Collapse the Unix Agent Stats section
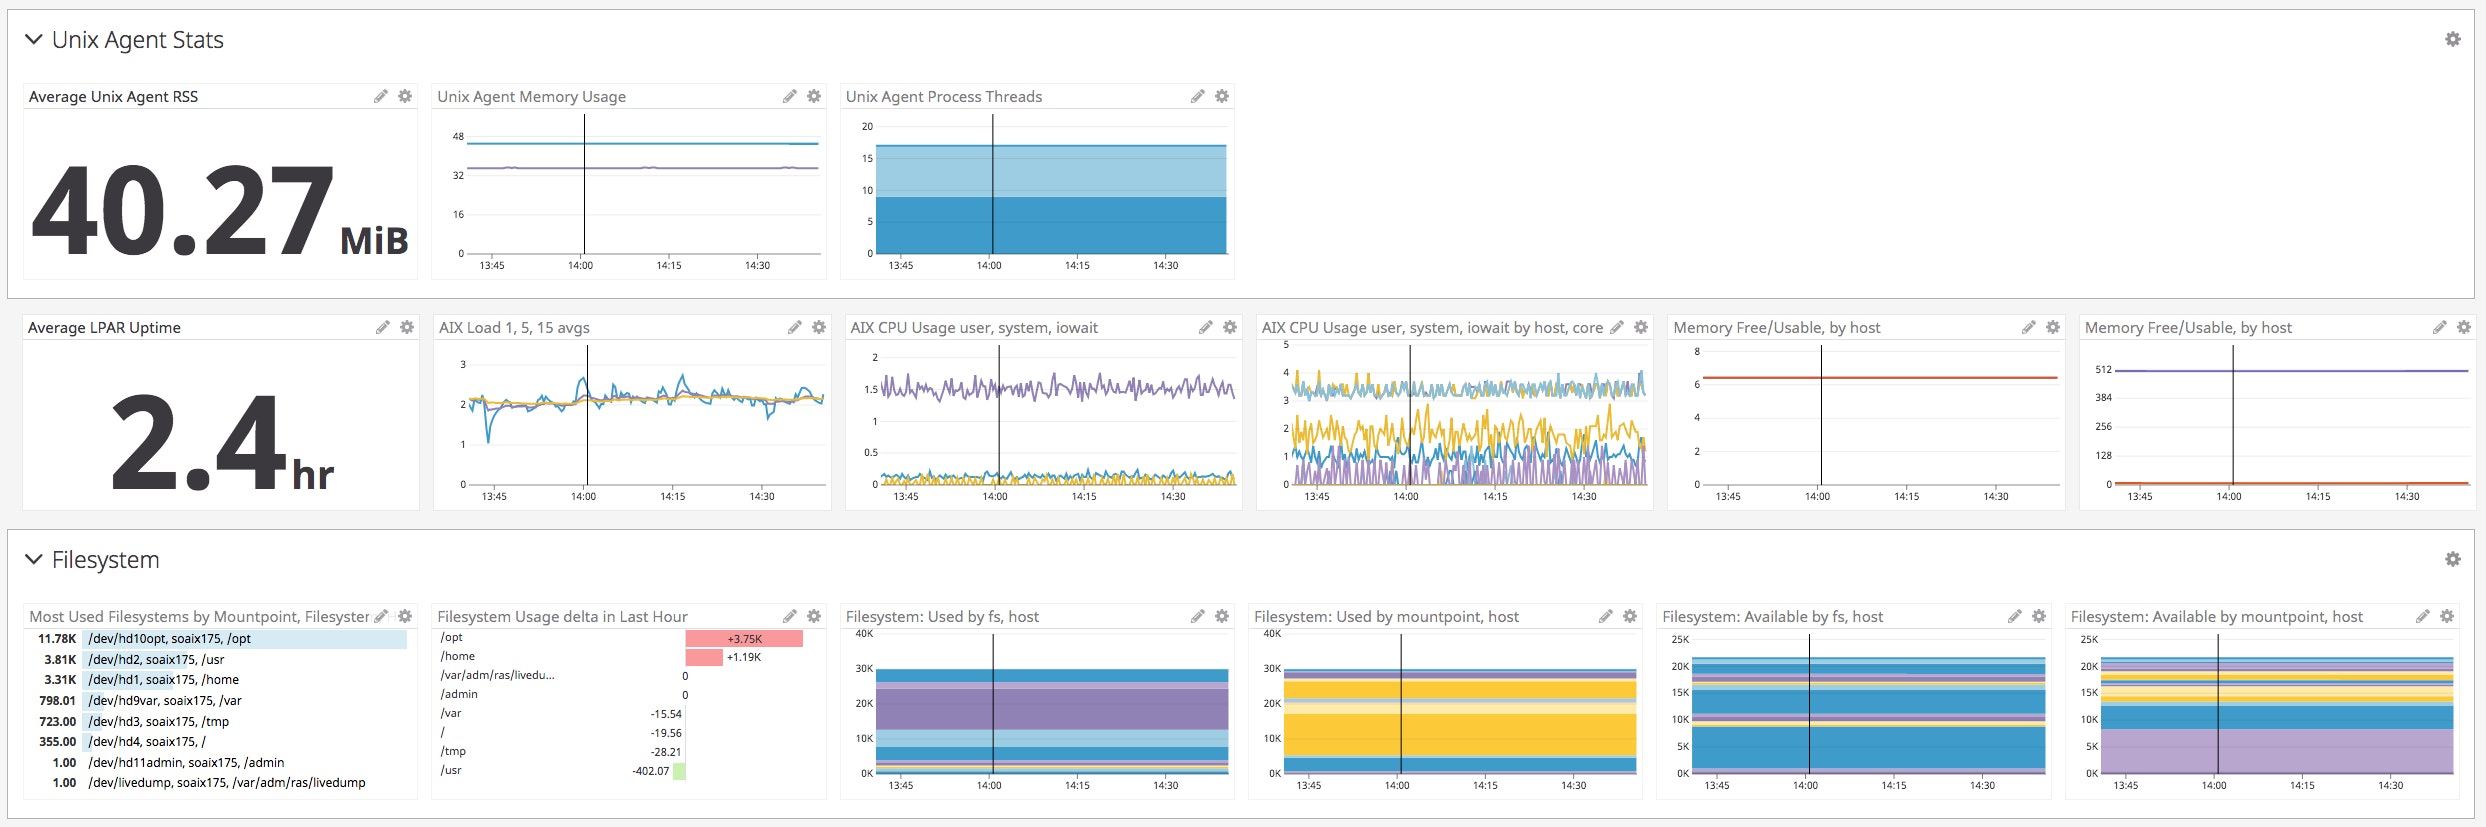 point(34,39)
